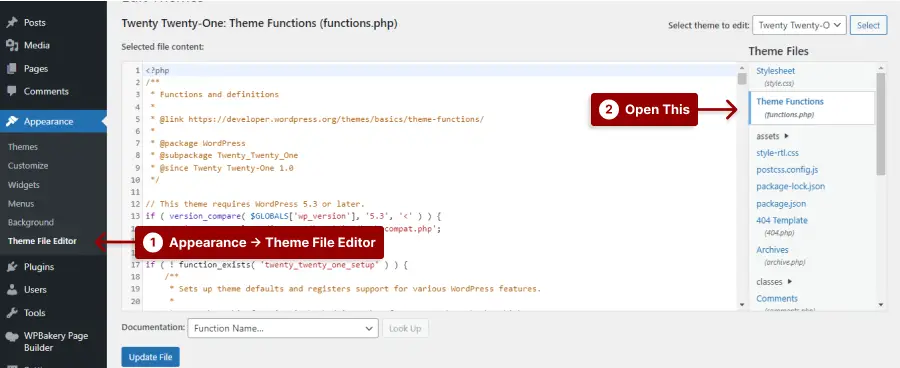Viewport: 900px width, 368px height.
Task: Open the Stylesheet style.css file
Action: pyautogui.click(x=775, y=76)
